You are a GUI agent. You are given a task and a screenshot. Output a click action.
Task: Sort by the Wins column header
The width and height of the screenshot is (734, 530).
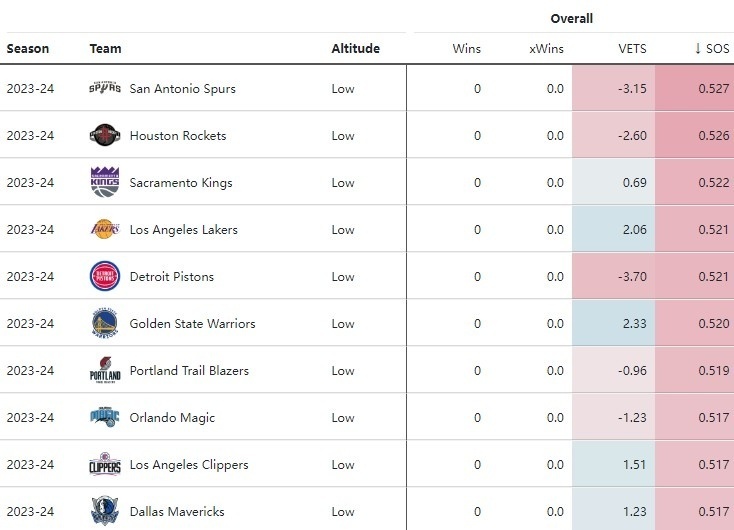pyautogui.click(x=466, y=49)
